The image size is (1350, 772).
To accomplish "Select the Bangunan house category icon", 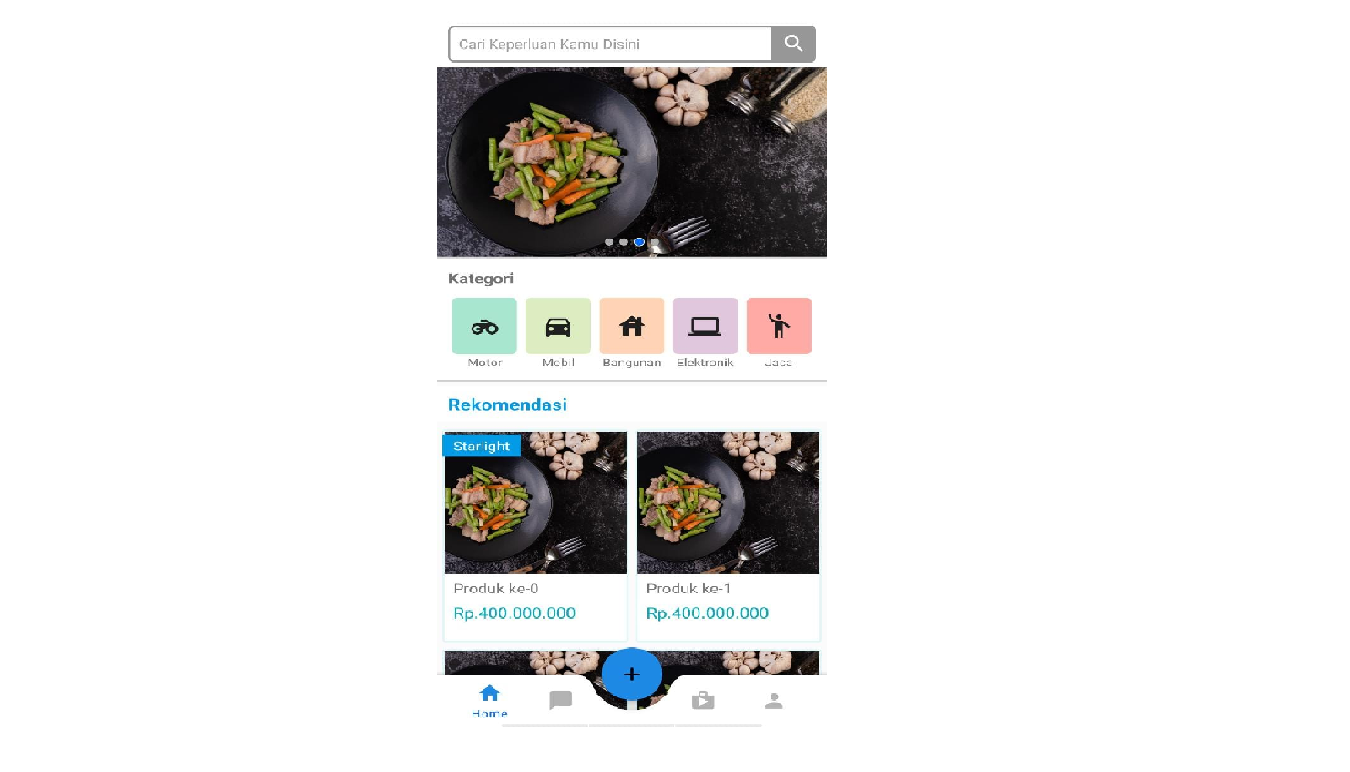I will pyautogui.click(x=632, y=326).
